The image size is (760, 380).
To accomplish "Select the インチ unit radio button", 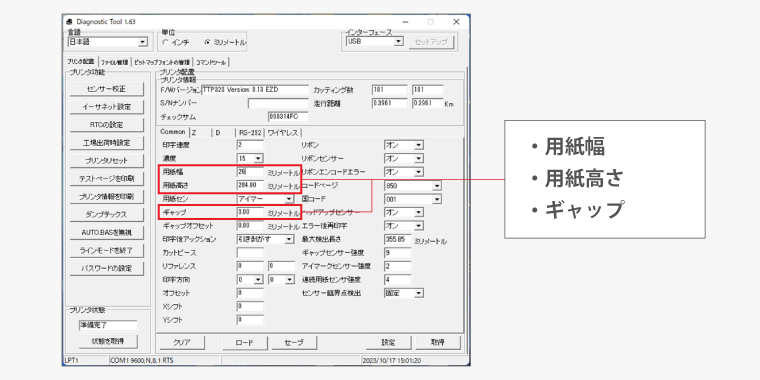I will pyautogui.click(x=166, y=43).
